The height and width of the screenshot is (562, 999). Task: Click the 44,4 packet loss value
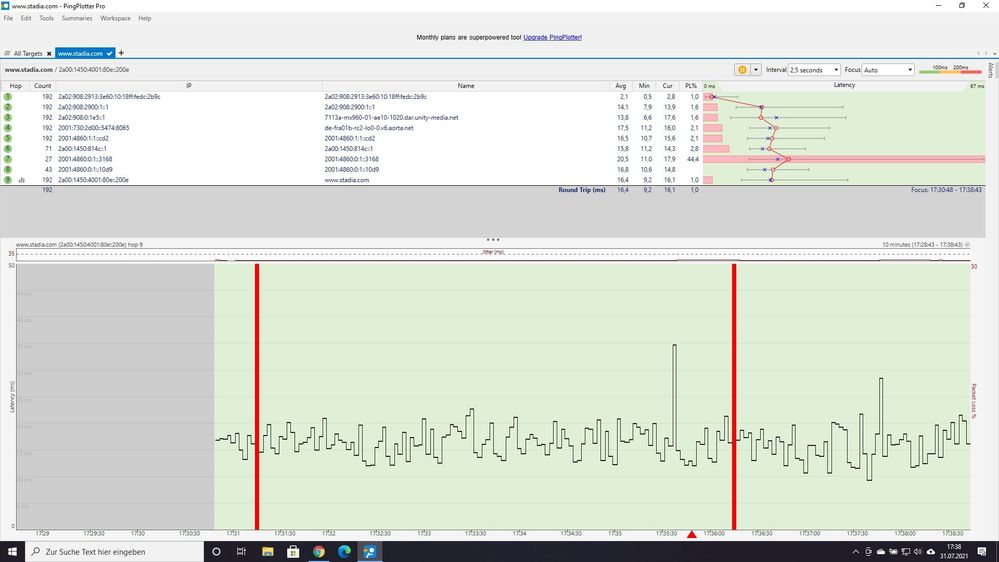coord(693,159)
